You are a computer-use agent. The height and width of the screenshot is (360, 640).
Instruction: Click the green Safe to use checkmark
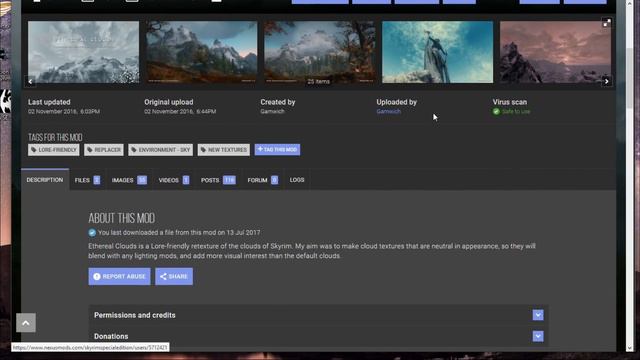point(496,111)
